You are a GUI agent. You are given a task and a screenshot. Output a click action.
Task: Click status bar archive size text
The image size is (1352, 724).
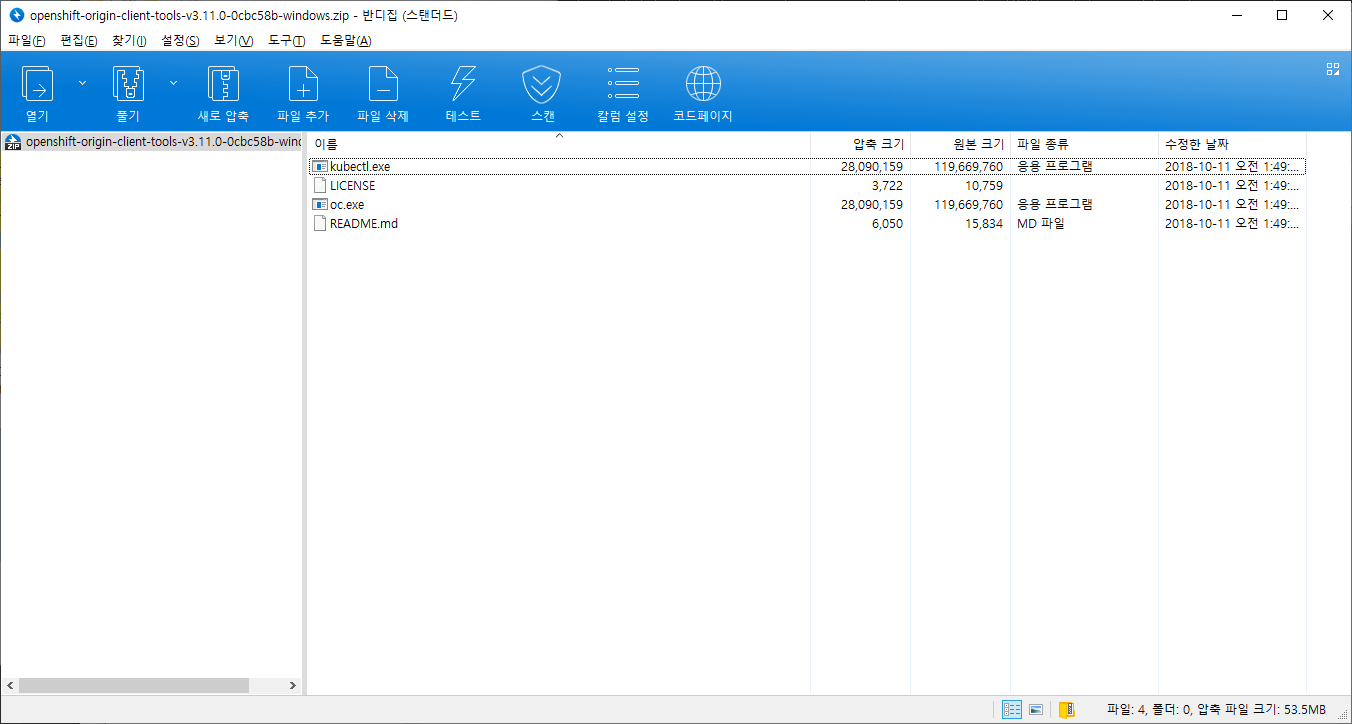pyautogui.click(x=1216, y=710)
